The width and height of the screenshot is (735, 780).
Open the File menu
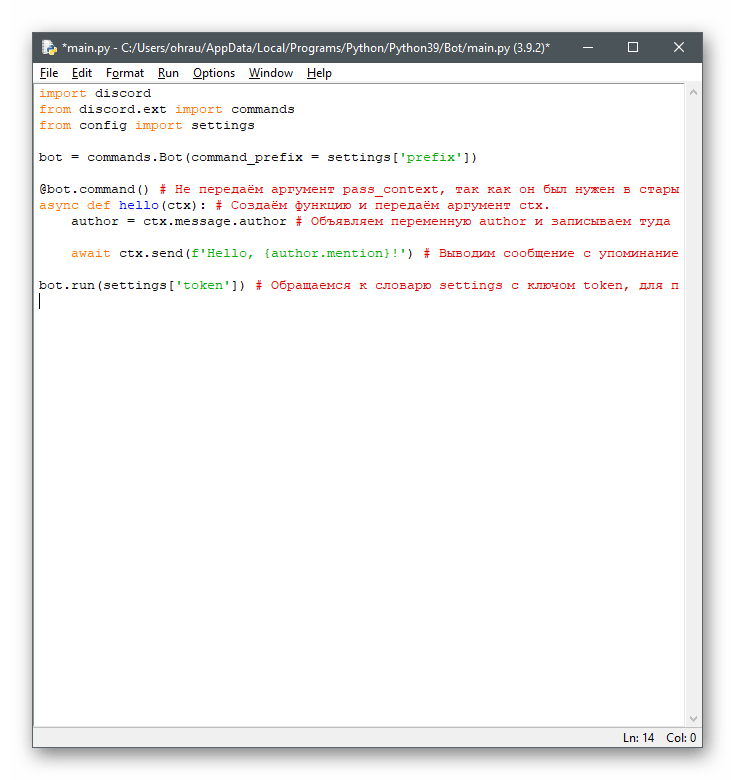point(49,73)
